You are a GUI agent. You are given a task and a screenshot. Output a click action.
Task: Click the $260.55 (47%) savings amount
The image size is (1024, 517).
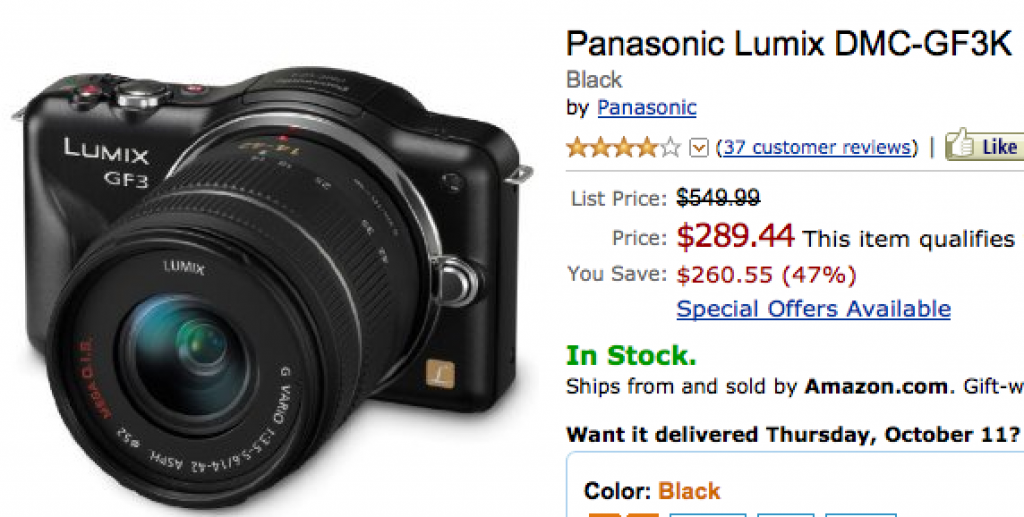tap(766, 274)
